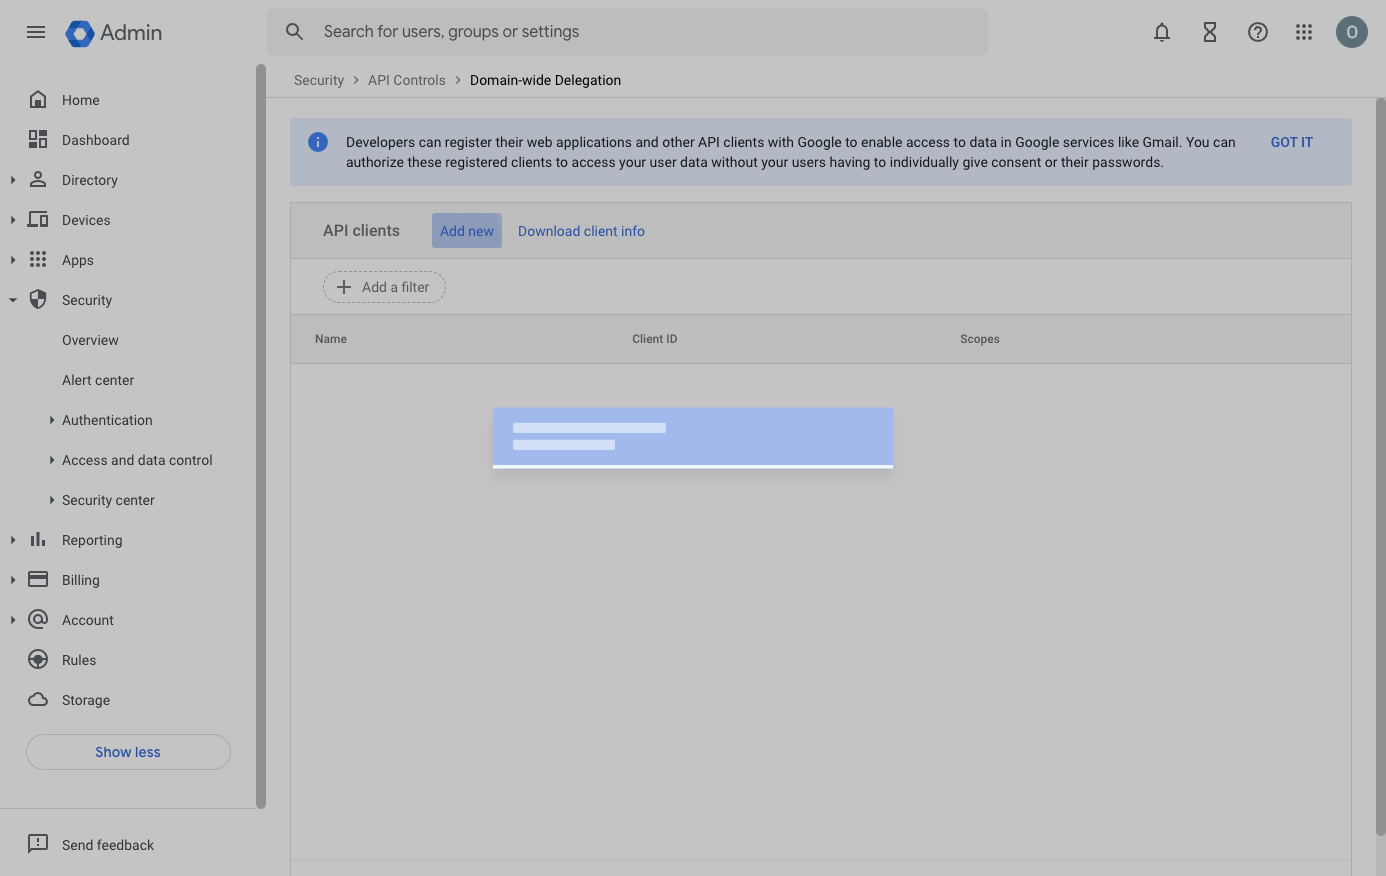Screen dimensions: 1386x876
Task: Go to Dashboard in sidebar
Action: [x=95, y=140]
